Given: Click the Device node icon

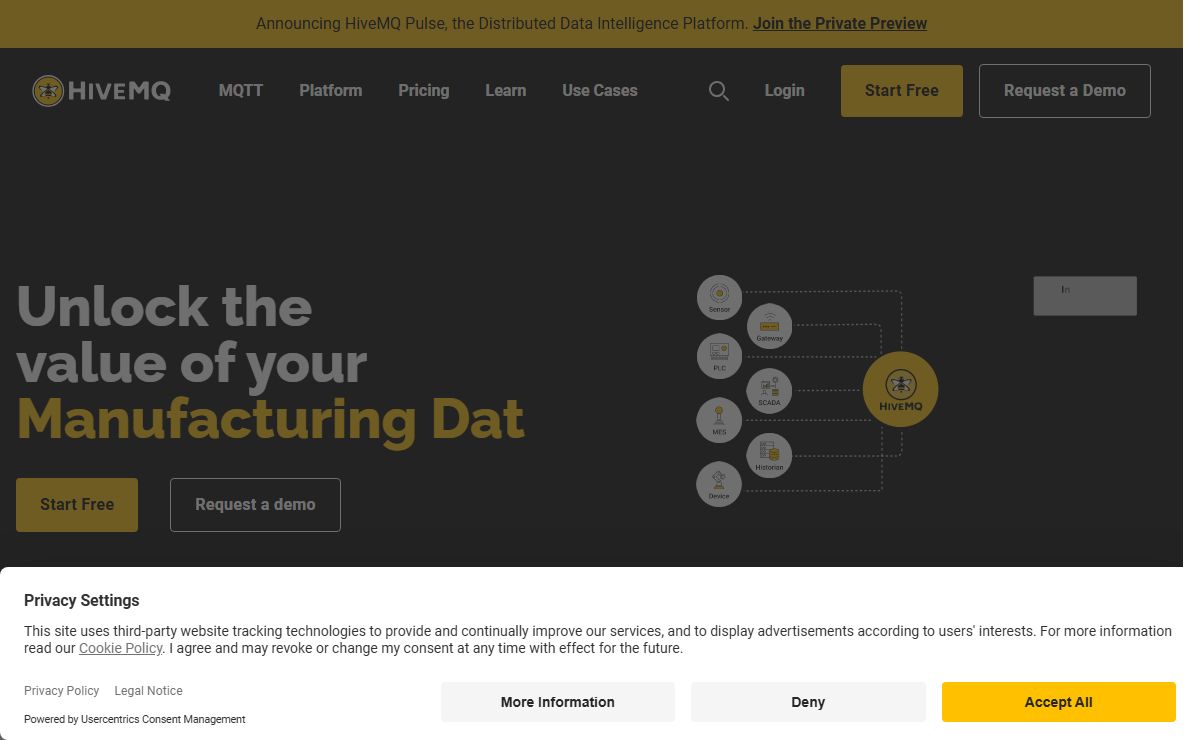Looking at the screenshot, I should 719,484.
